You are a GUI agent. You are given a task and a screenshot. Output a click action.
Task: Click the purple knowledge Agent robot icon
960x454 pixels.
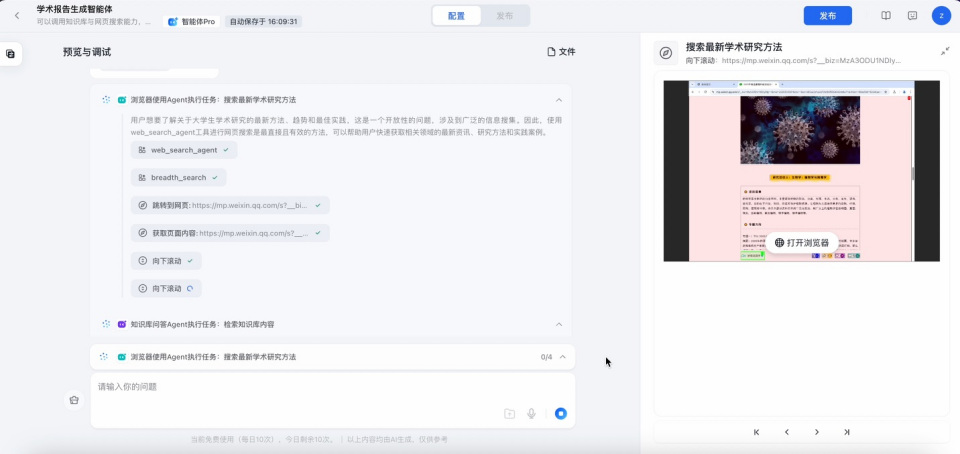tap(122, 324)
